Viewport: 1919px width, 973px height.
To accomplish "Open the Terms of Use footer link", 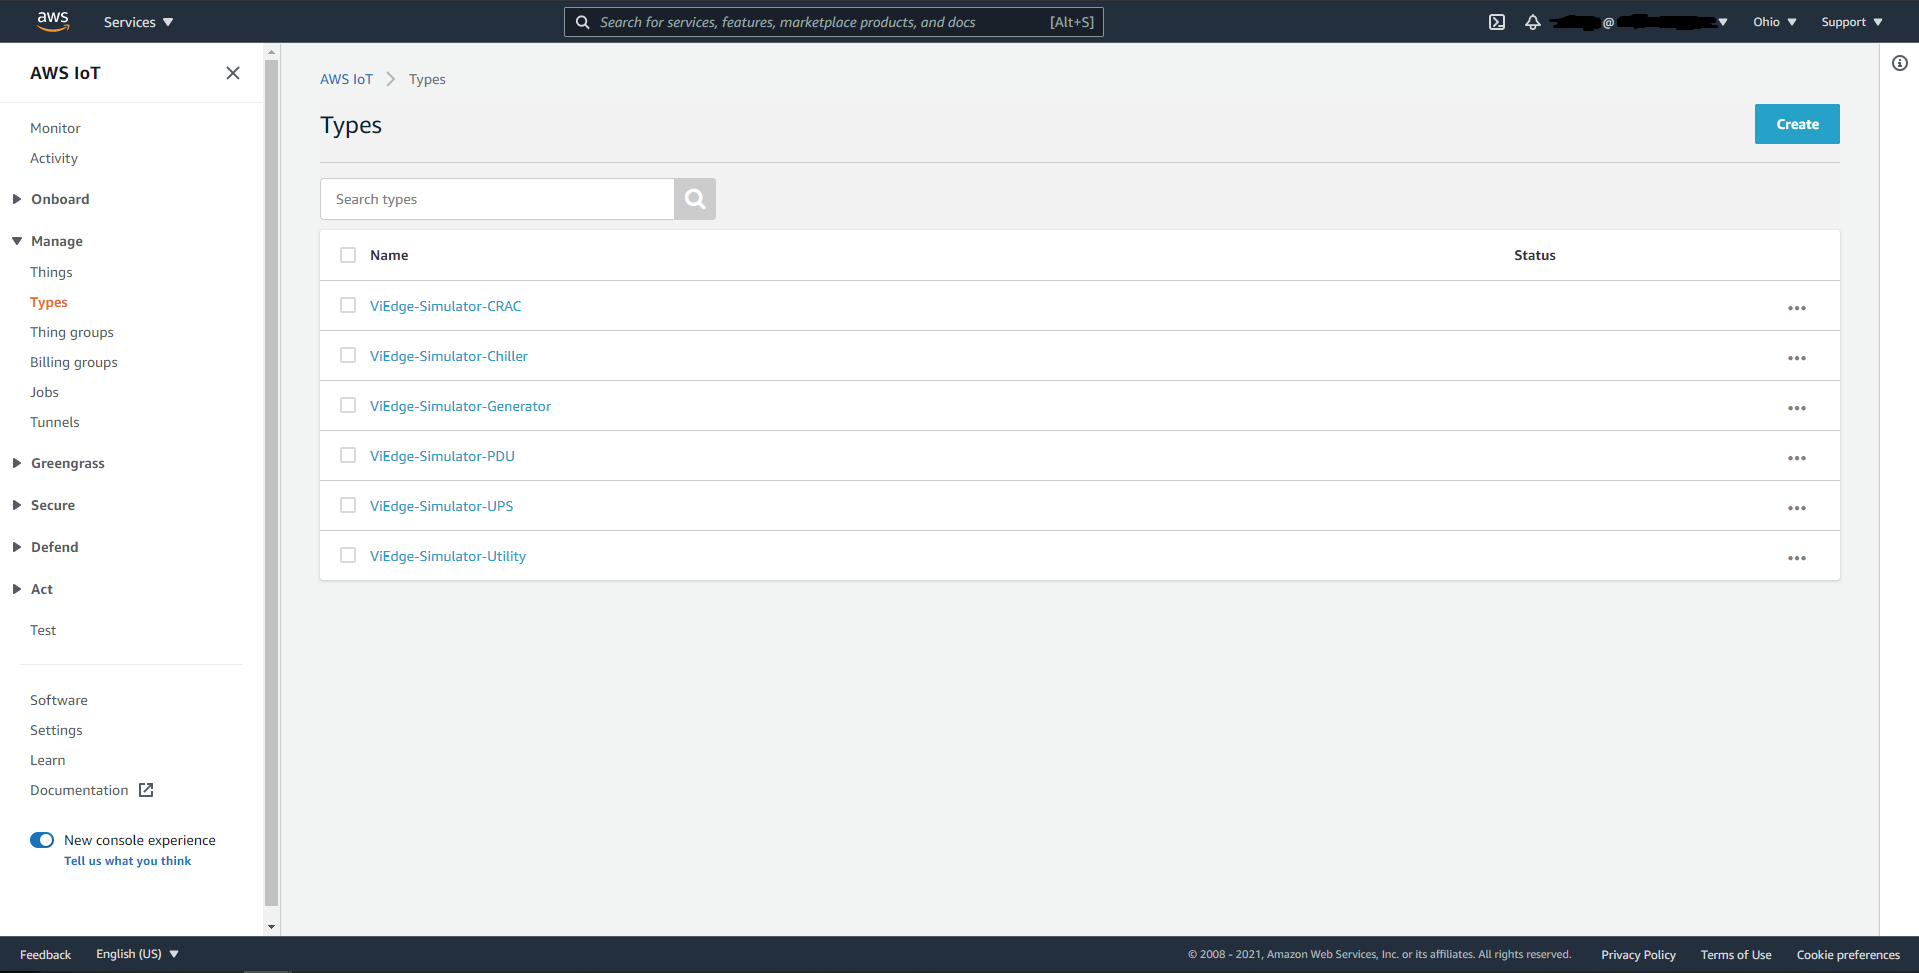I will pos(1736,955).
